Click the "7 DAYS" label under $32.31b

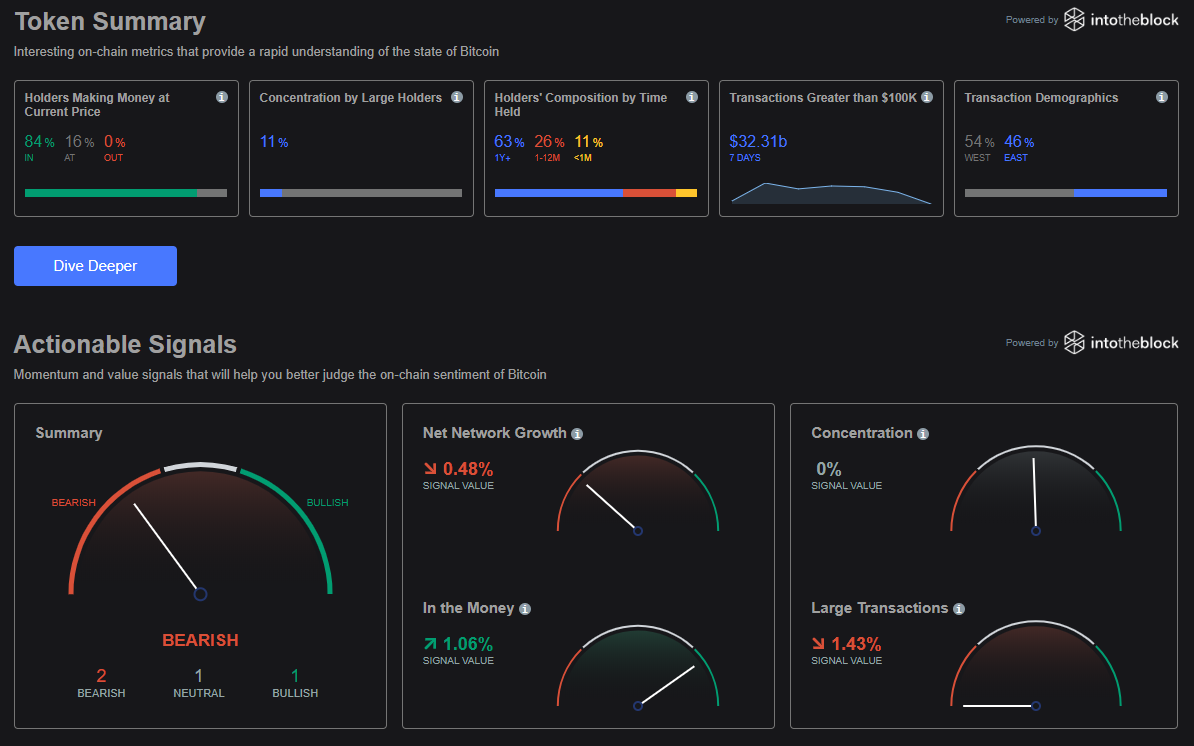(x=745, y=158)
